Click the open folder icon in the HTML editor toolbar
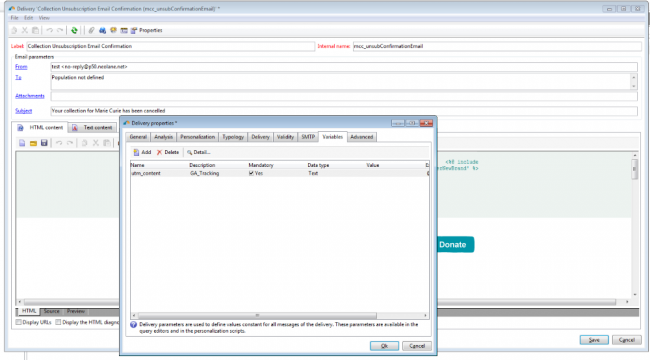This screenshot has height=360, width=650. 33,143
